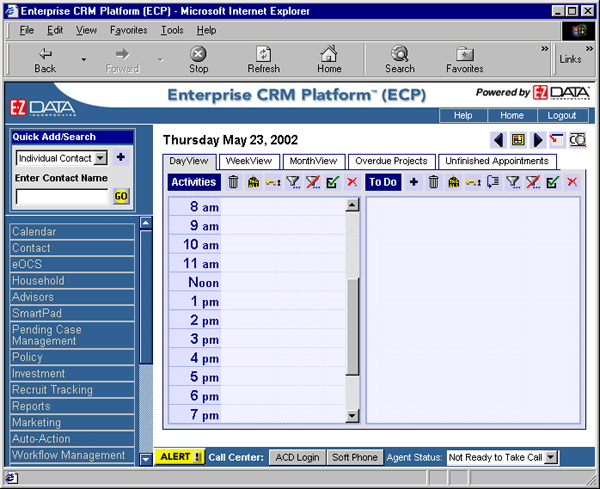This screenshot has height=489, width=600.
Task: Mark To Do green check icon
Action: (x=553, y=182)
